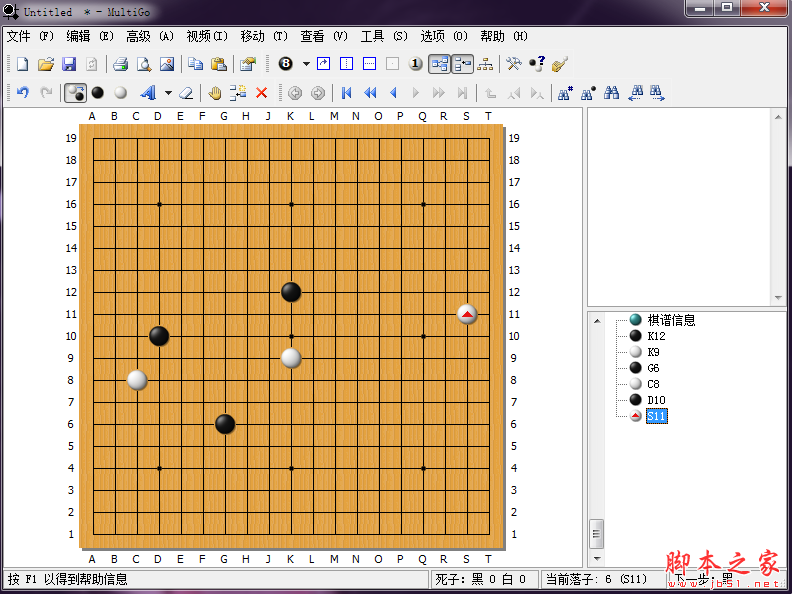The height and width of the screenshot is (595, 792).
Task: Open dropdown arrow beside text label tool
Action: click(168, 93)
